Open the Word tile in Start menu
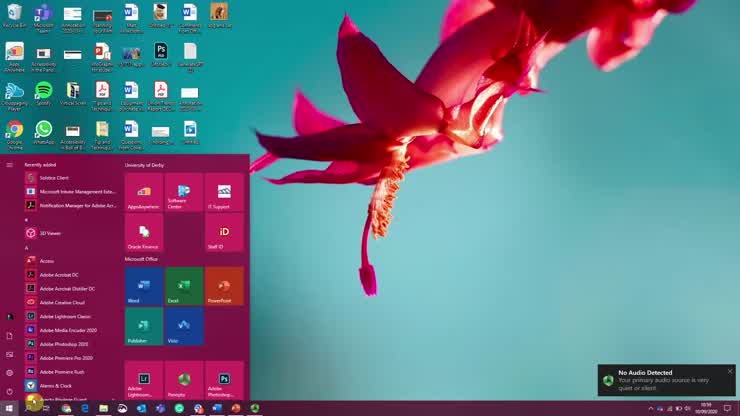The width and height of the screenshot is (740, 416). [144, 286]
